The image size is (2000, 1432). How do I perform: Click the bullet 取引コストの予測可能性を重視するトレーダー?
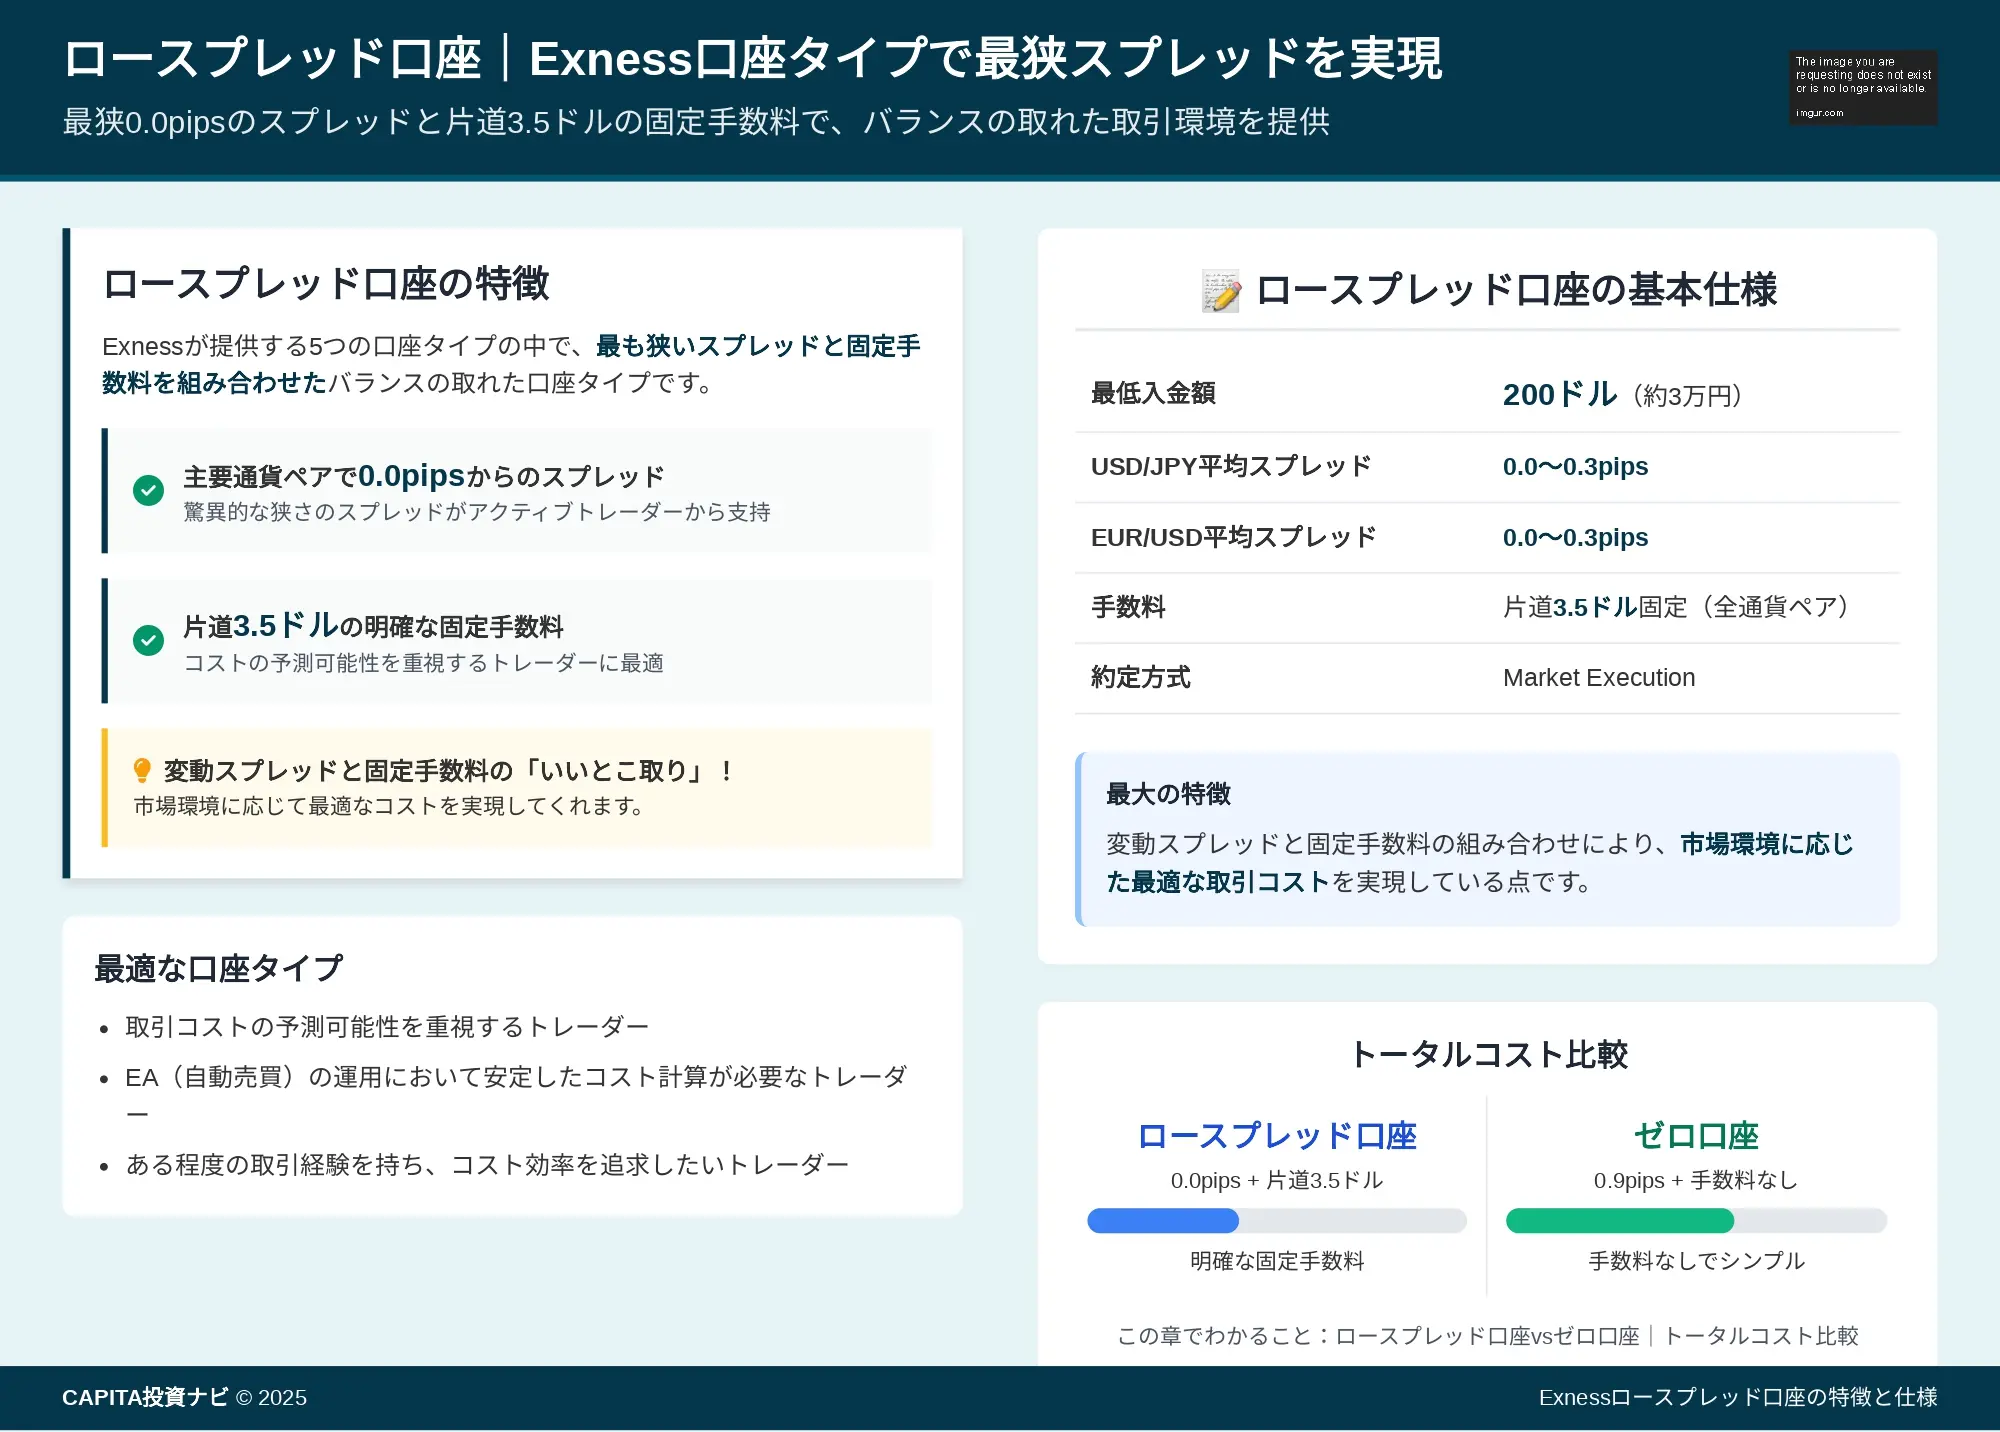pyautogui.click(x=387, y=1027)
